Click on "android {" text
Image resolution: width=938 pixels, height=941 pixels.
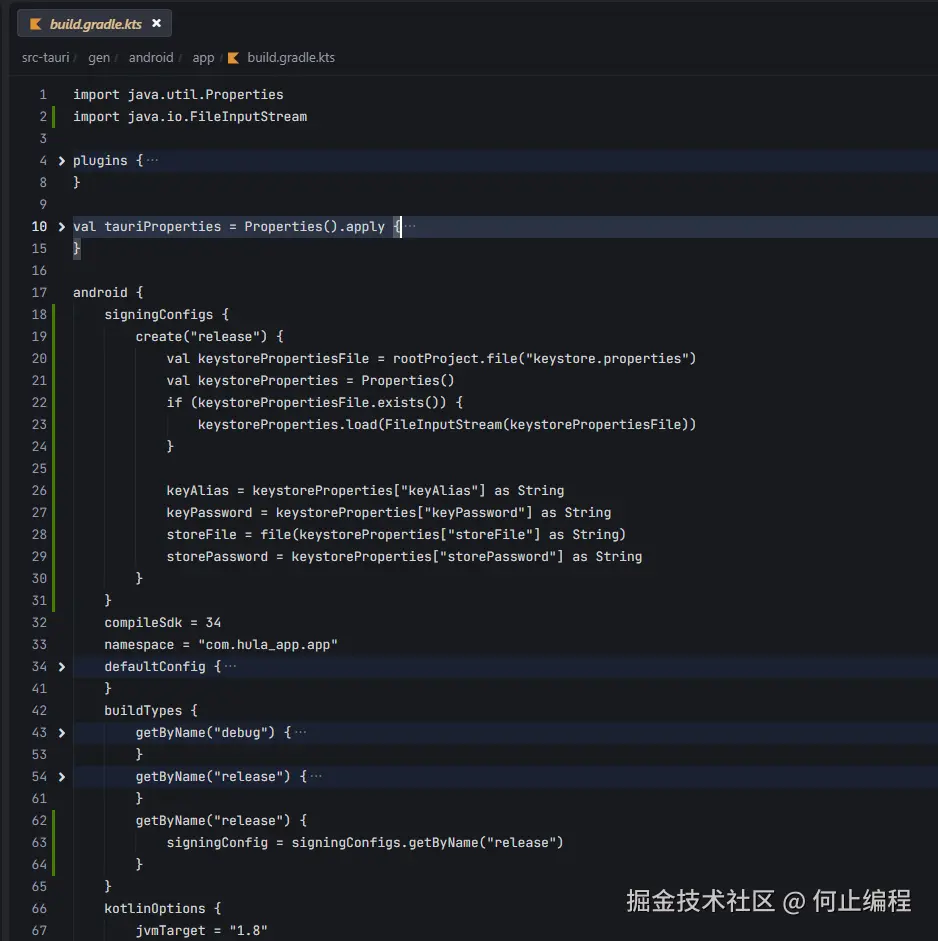point(108,293)
